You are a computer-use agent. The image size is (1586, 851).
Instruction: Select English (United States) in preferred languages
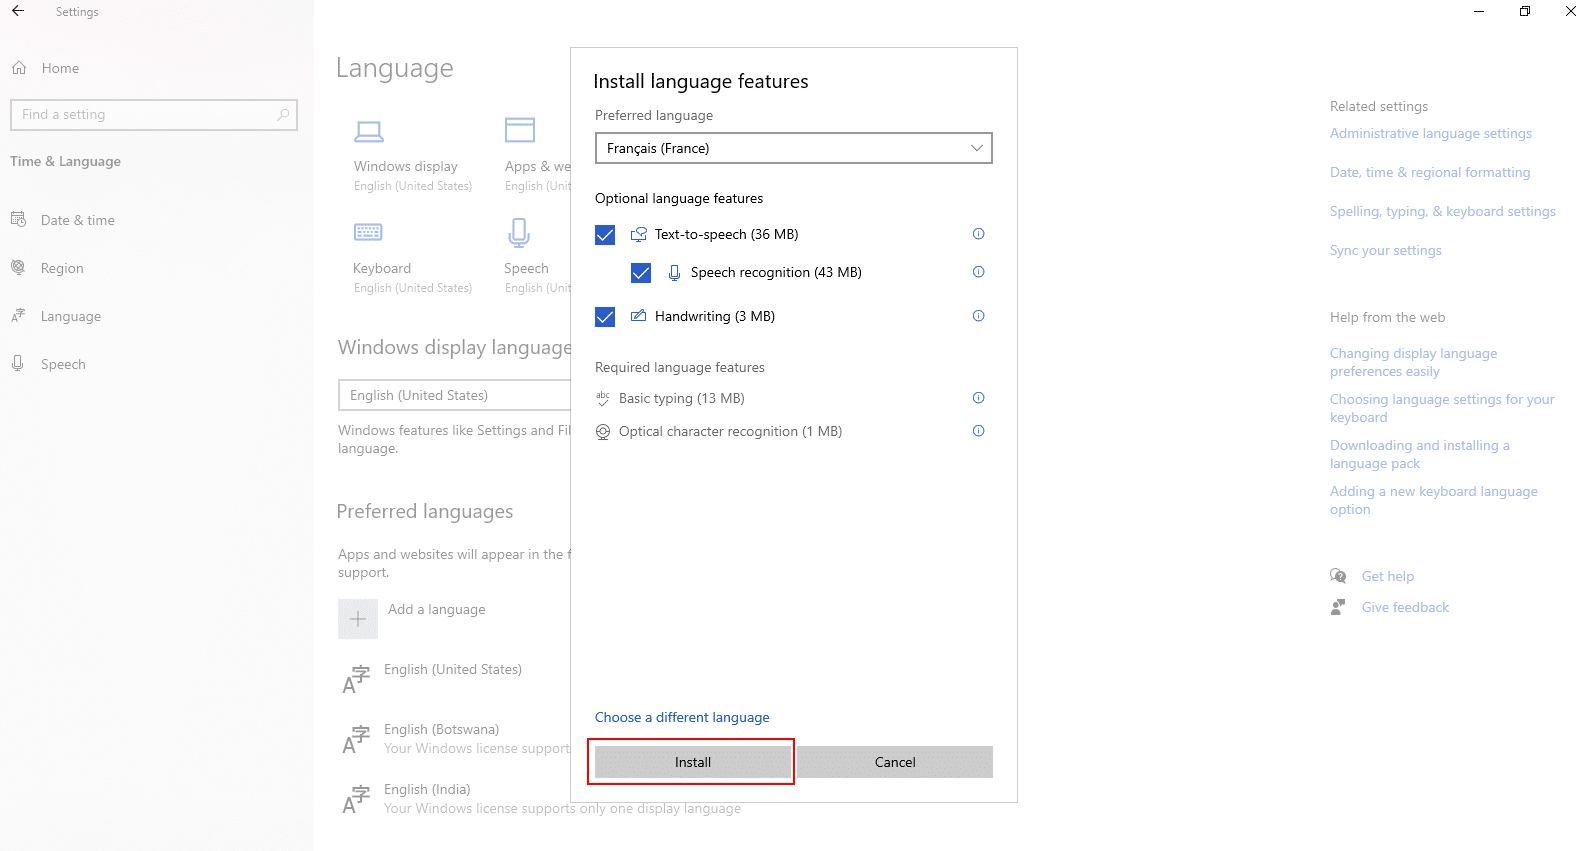[x=453, y=669]
